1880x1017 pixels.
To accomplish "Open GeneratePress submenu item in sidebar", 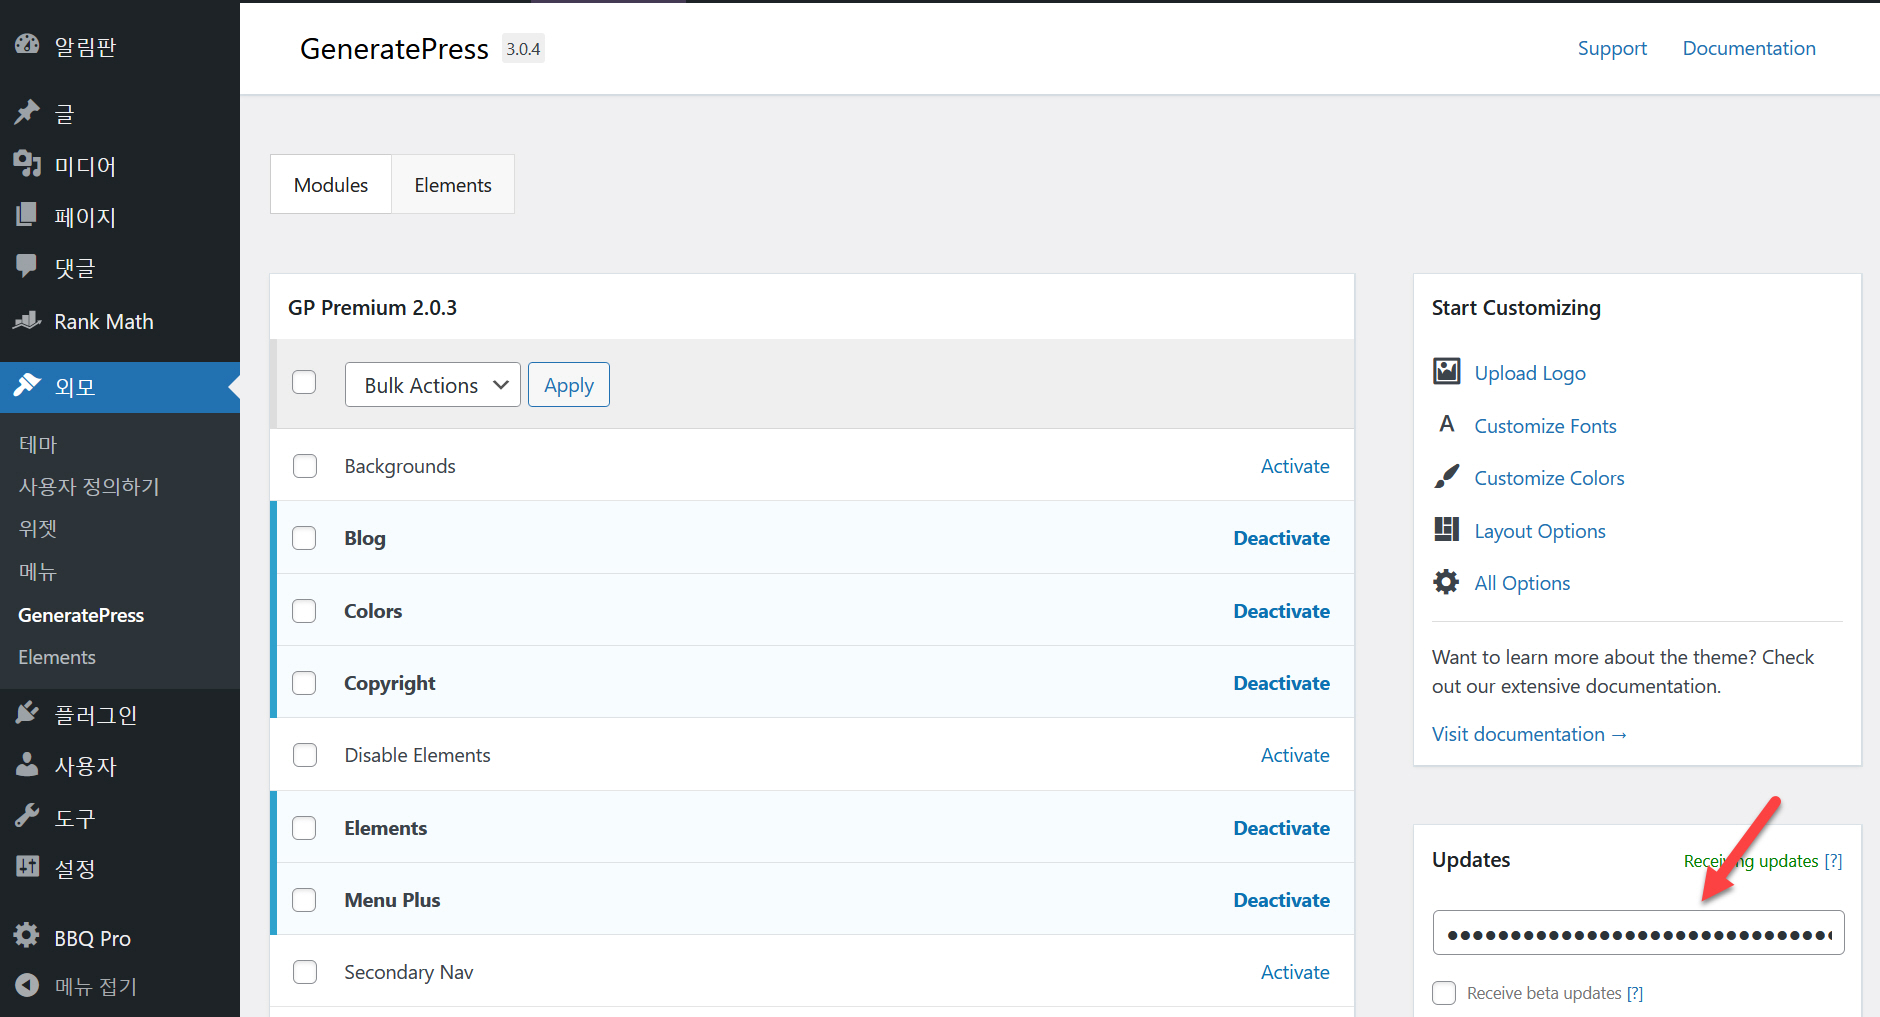I will tap(81, 615).
